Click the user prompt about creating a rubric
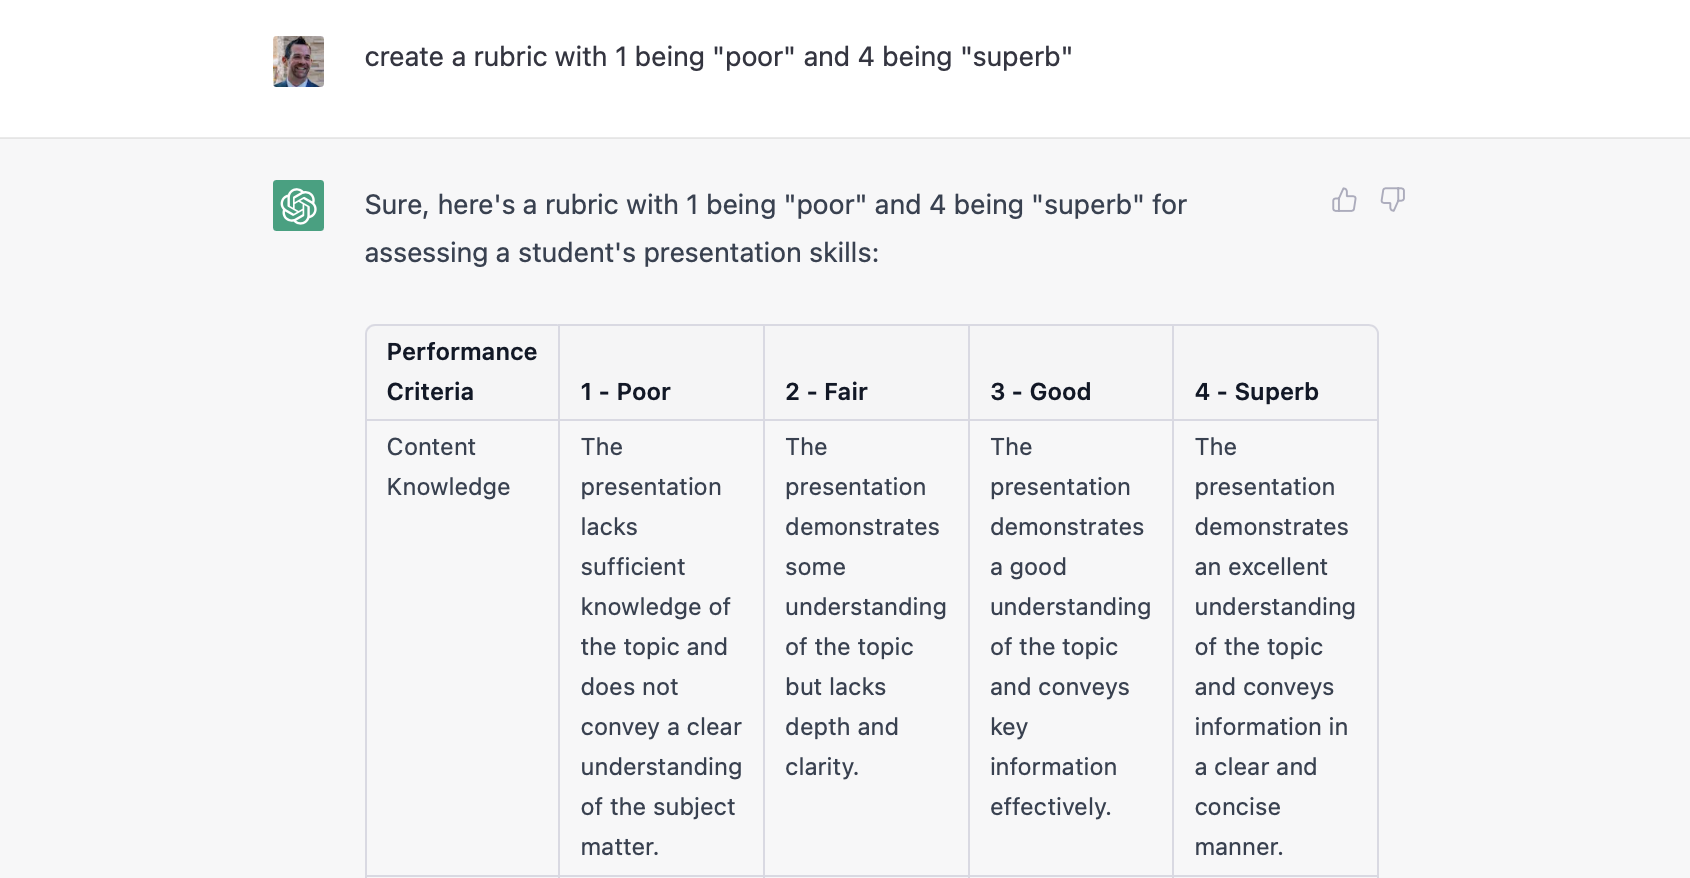 tap(718, 57)
